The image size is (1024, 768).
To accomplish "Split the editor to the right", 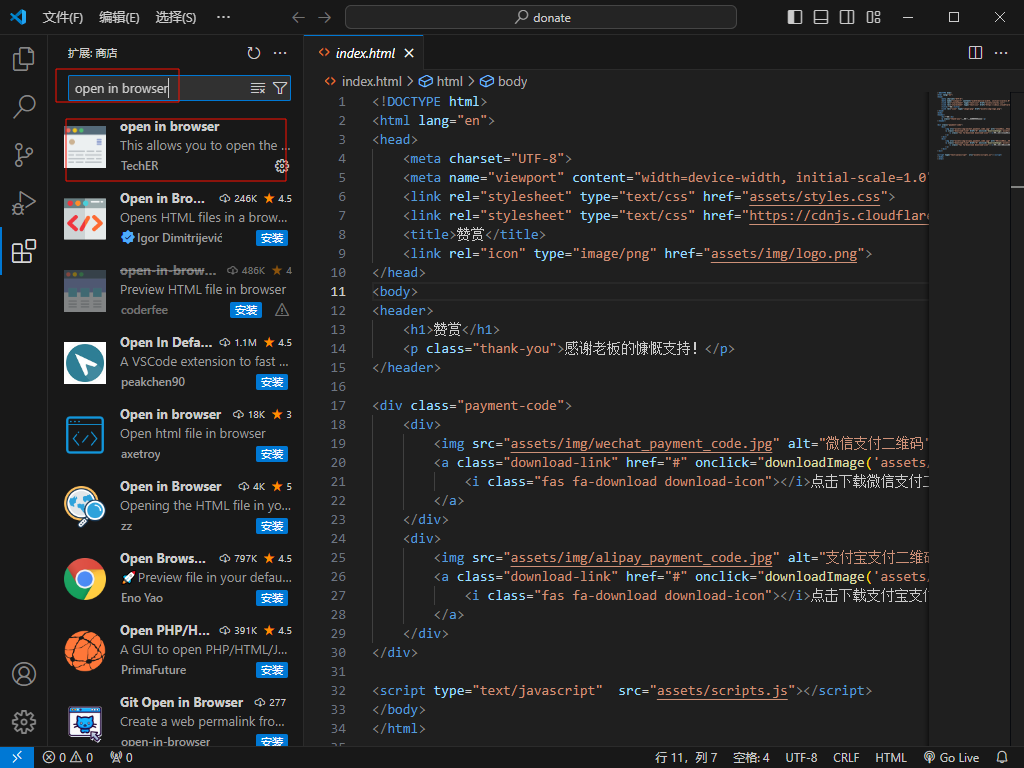I will [x=975, y=53].
